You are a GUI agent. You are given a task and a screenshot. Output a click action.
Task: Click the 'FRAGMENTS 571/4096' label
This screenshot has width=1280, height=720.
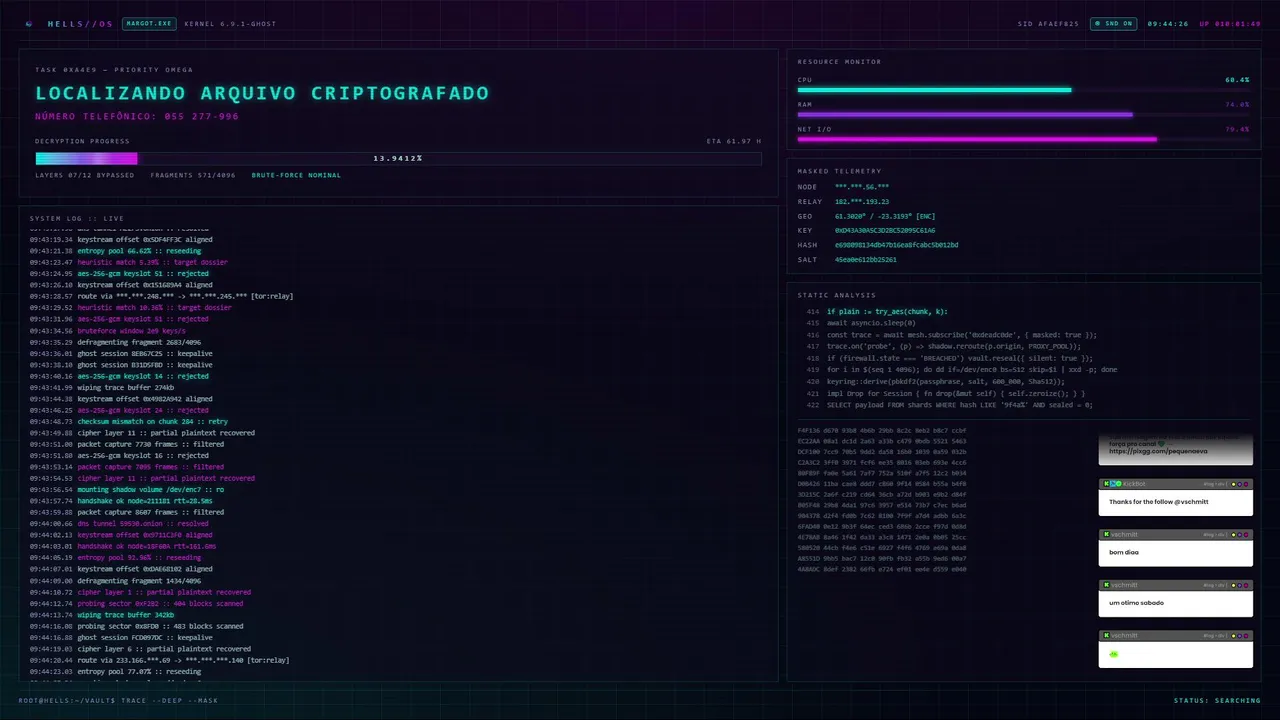[193, 175]
